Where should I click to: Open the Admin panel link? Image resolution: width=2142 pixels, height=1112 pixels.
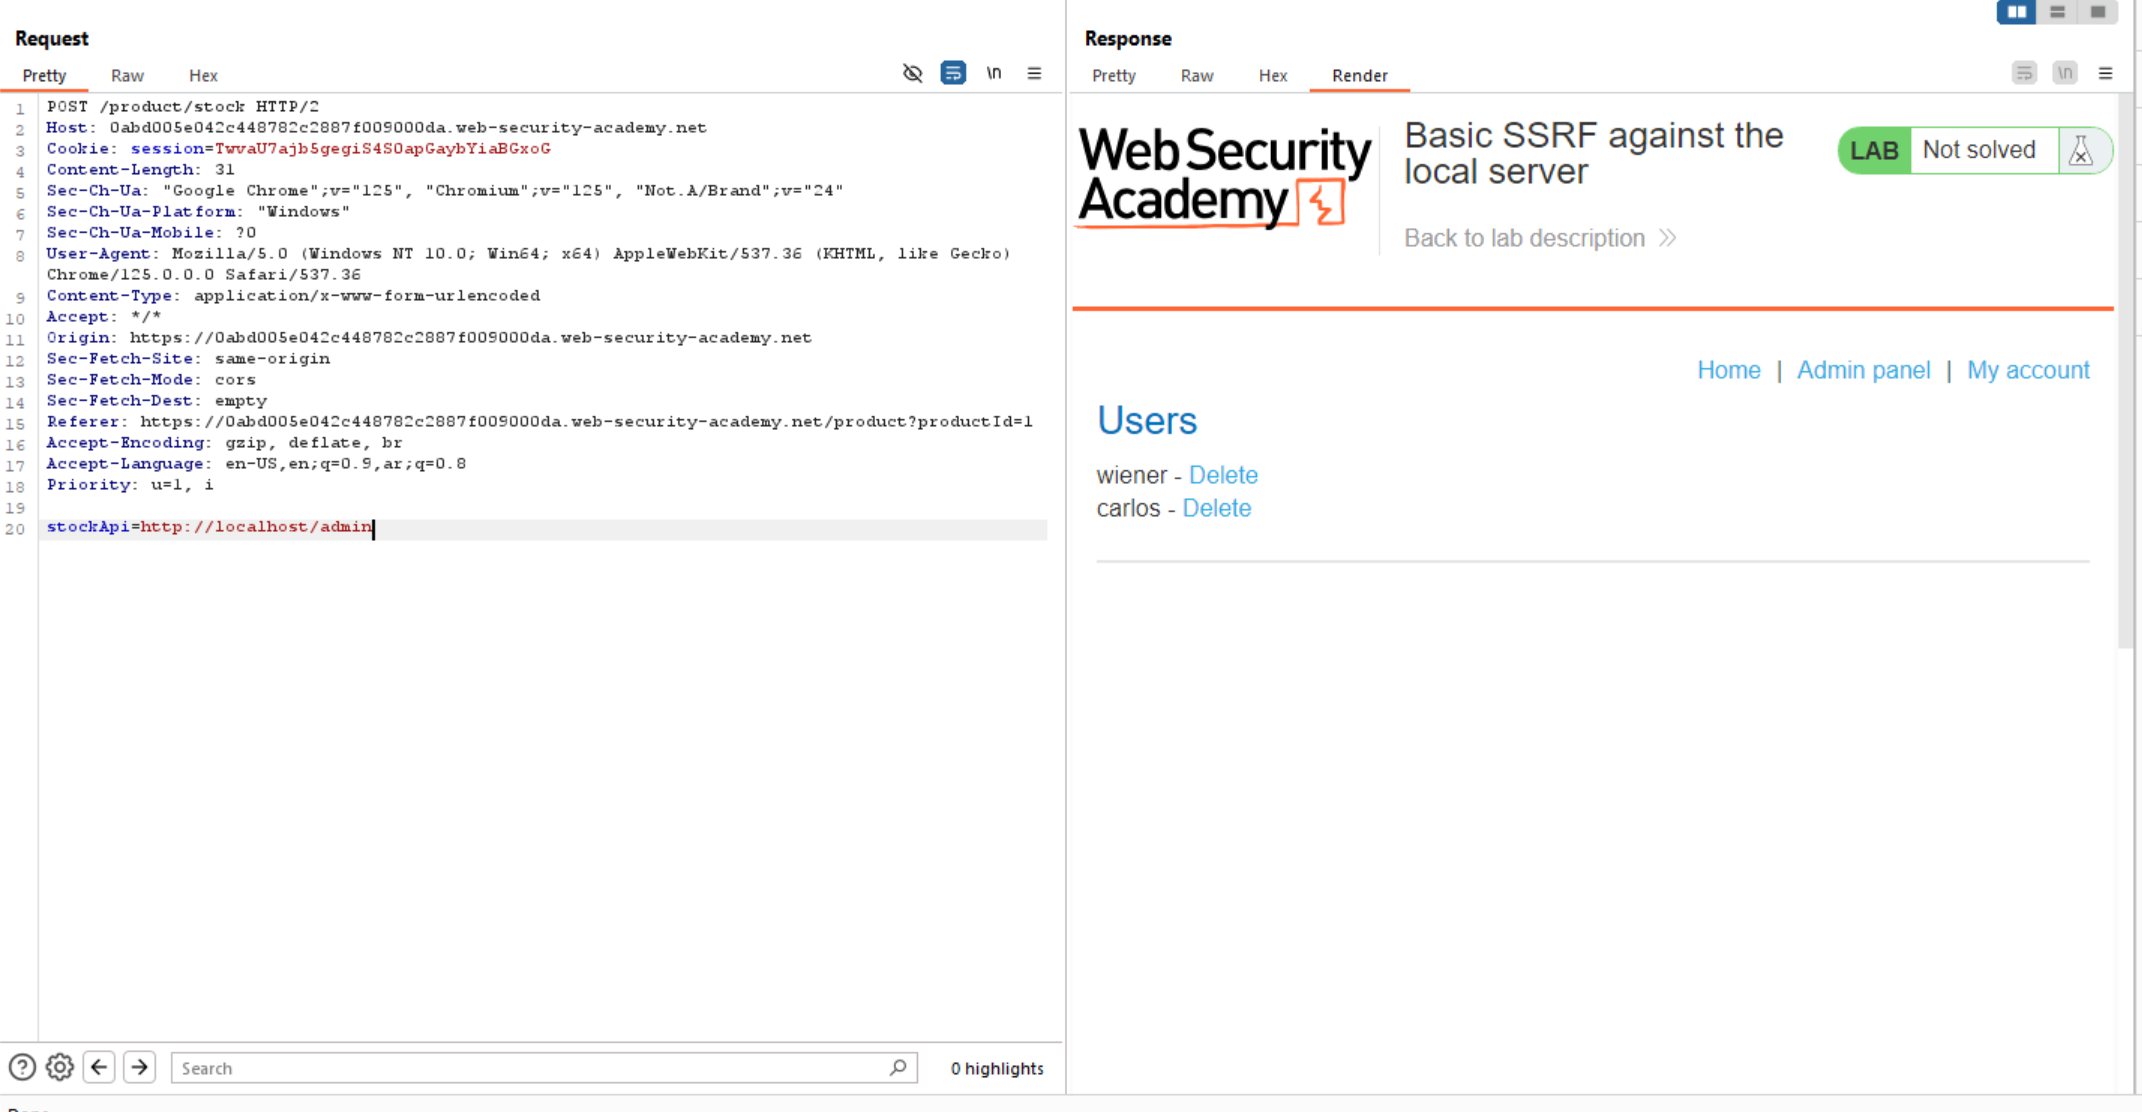pos(1863,370)
